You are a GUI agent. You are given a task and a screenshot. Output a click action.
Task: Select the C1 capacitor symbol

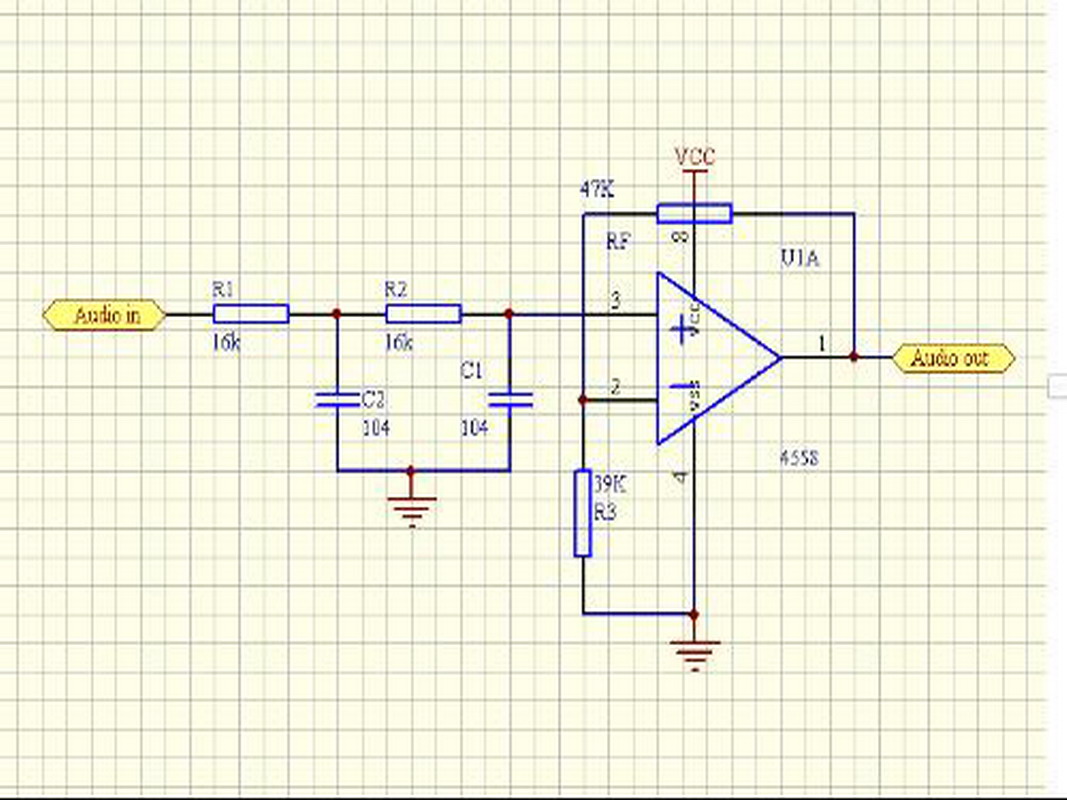pyautogui.click(x=509, y=400)
